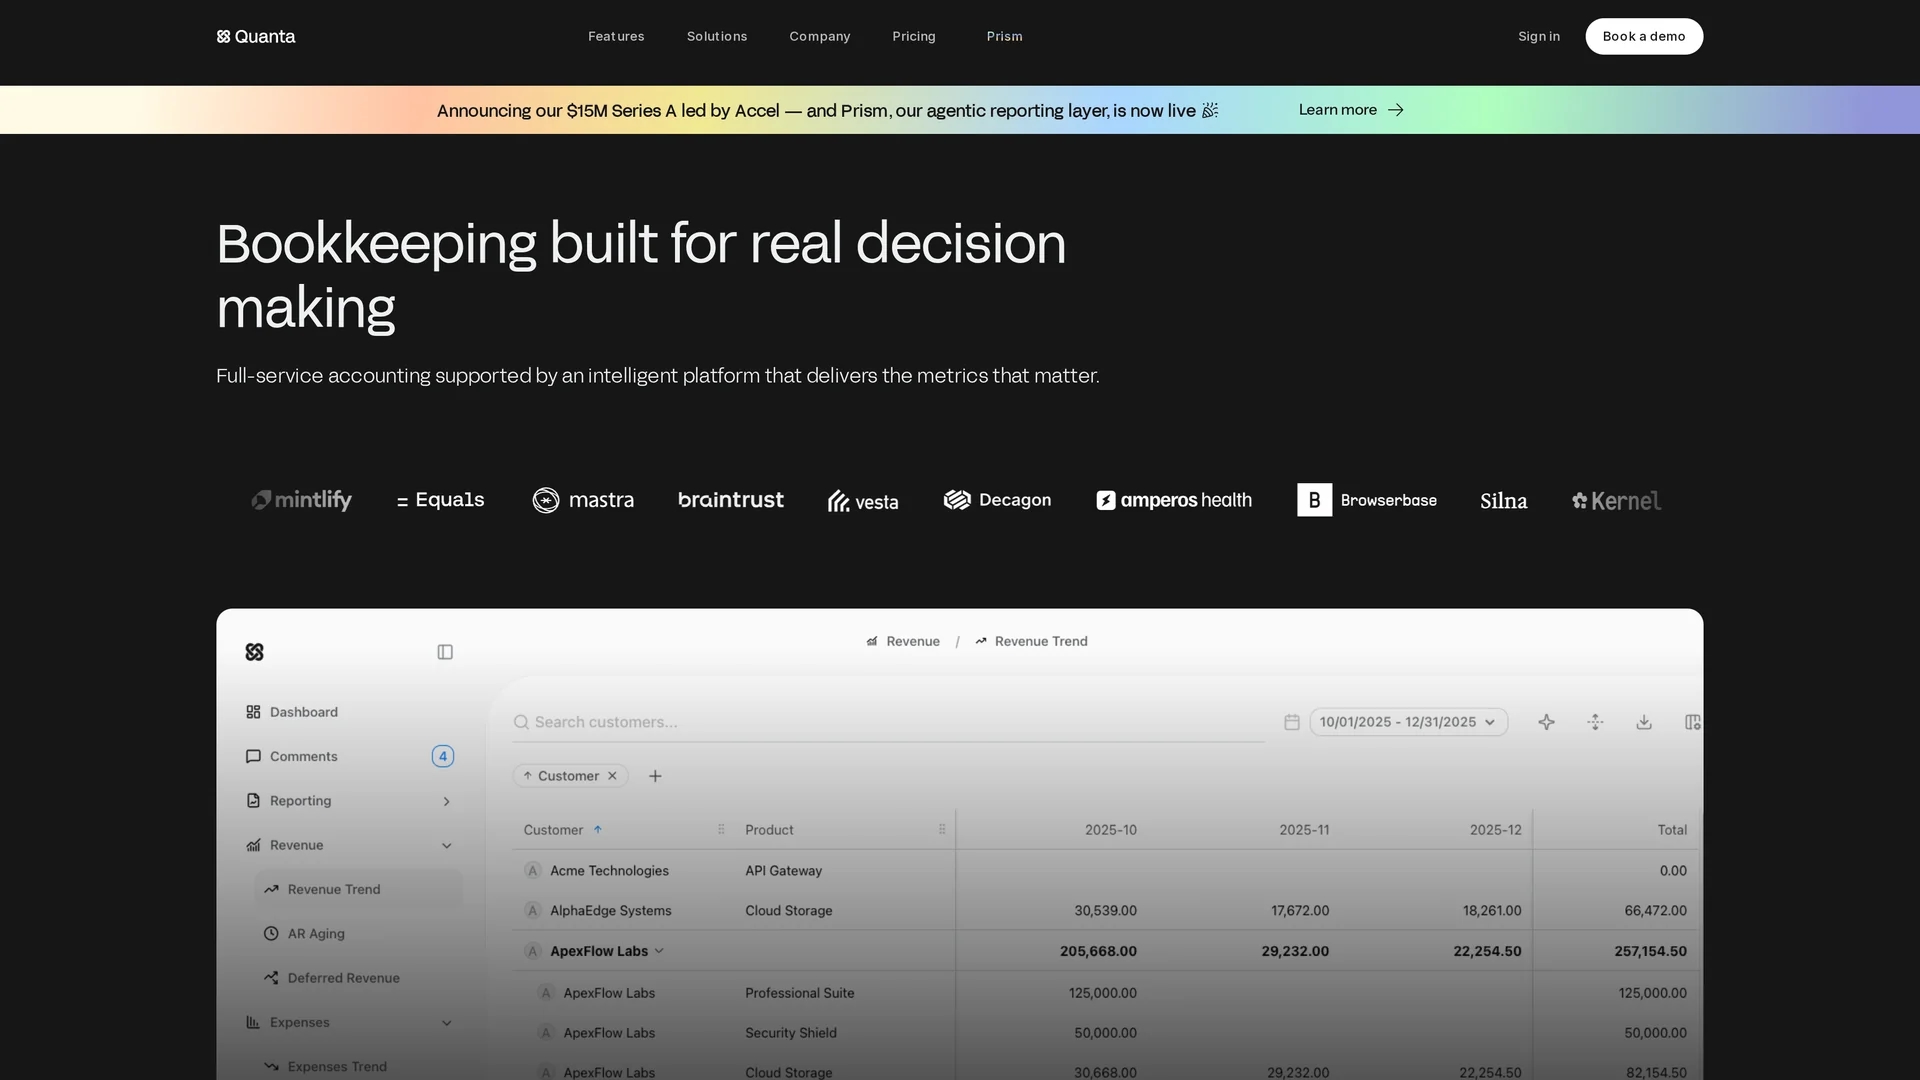Click the Professional Suite product cell

800,993
